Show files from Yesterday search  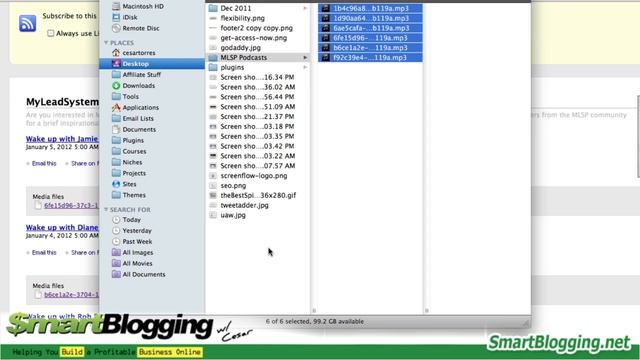point(137,231)
